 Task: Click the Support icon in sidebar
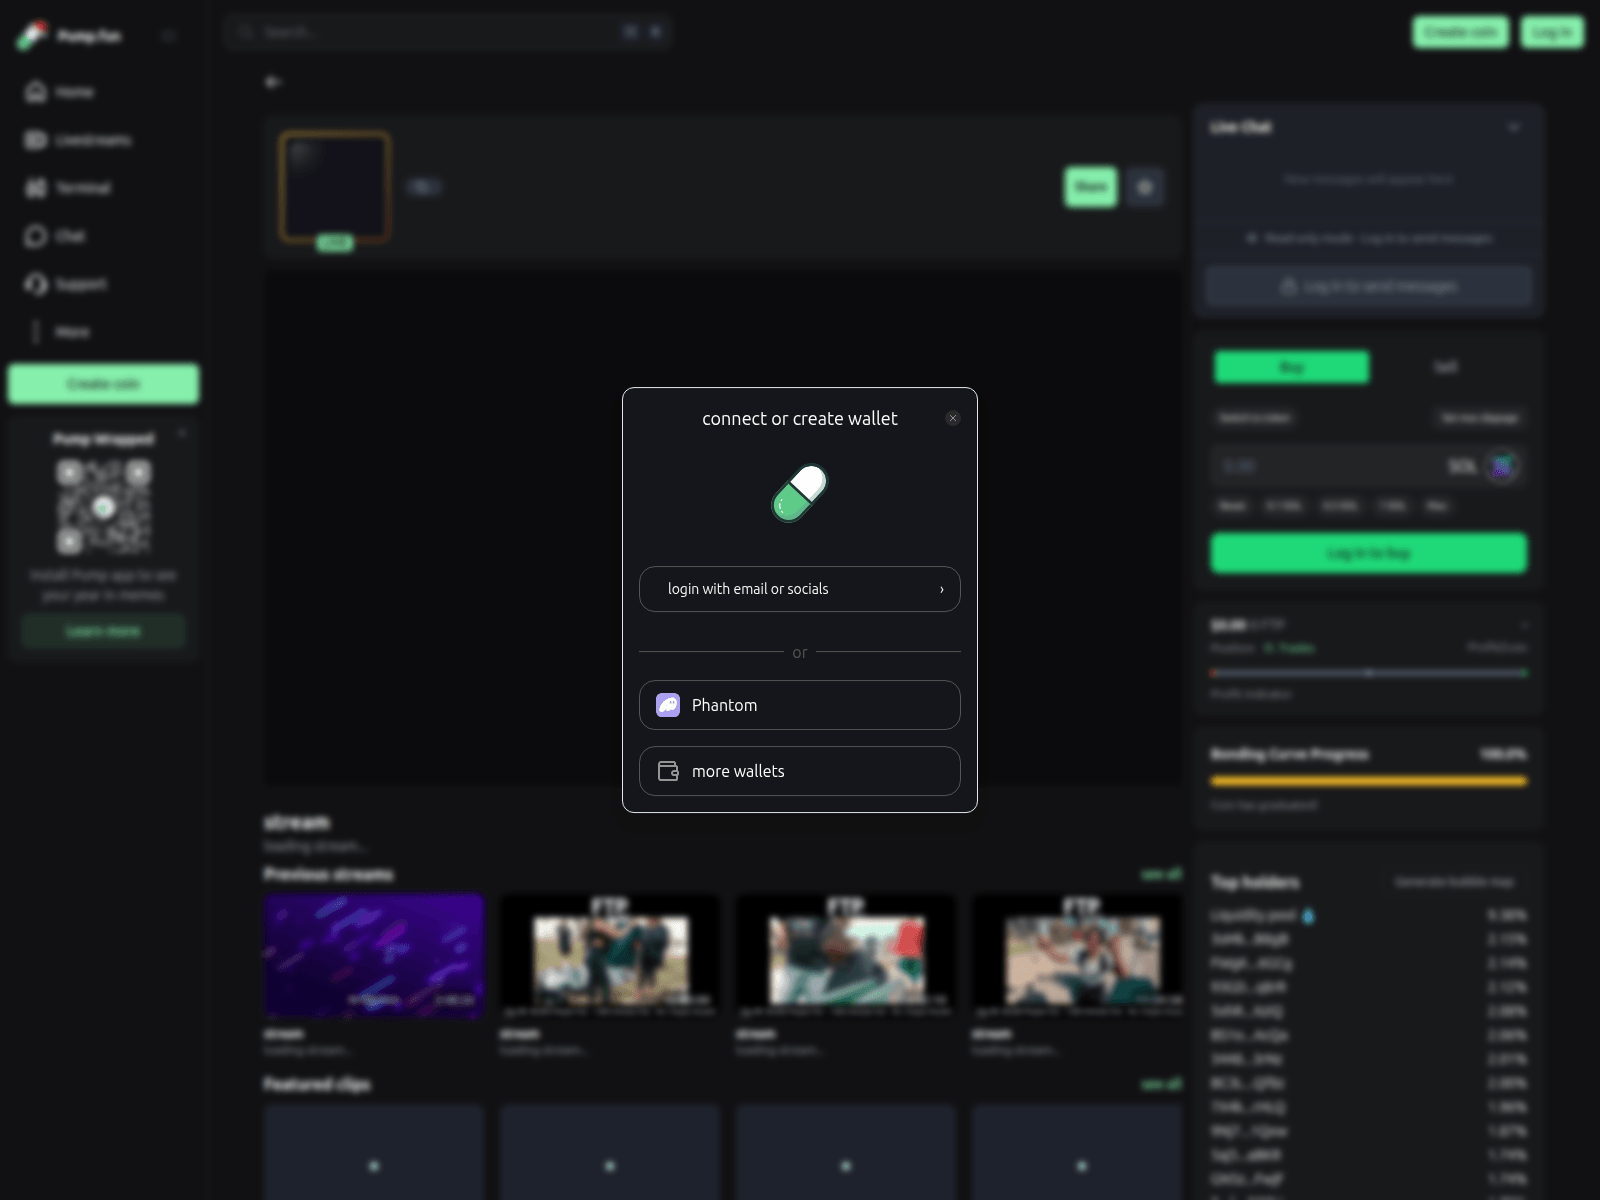click(34, 284)
